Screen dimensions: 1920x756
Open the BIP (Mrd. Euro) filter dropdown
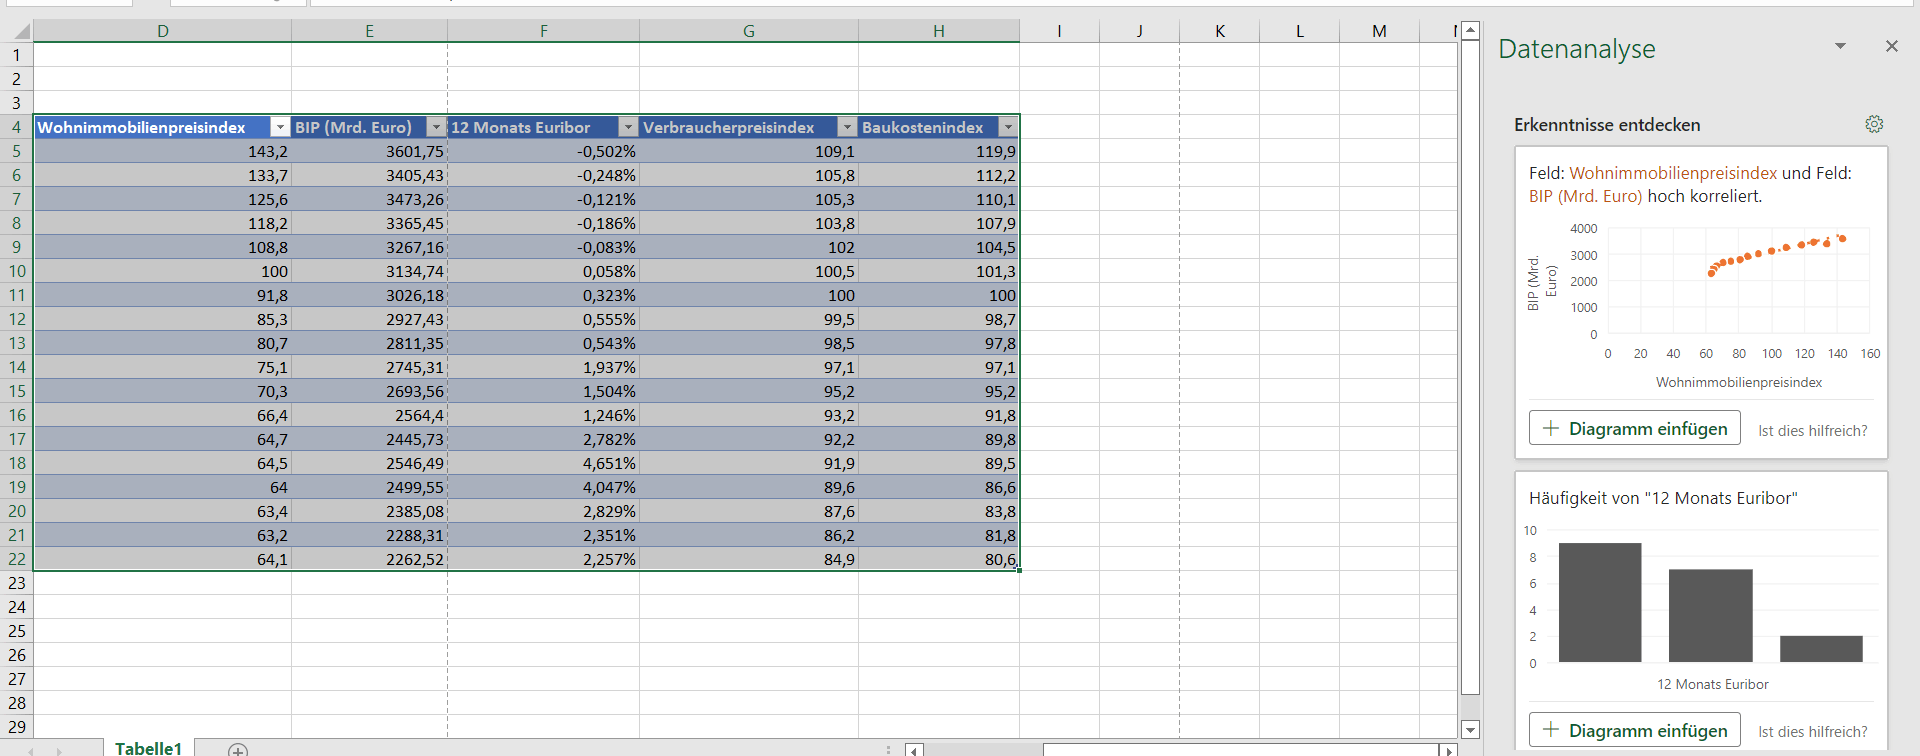point(436,127)
